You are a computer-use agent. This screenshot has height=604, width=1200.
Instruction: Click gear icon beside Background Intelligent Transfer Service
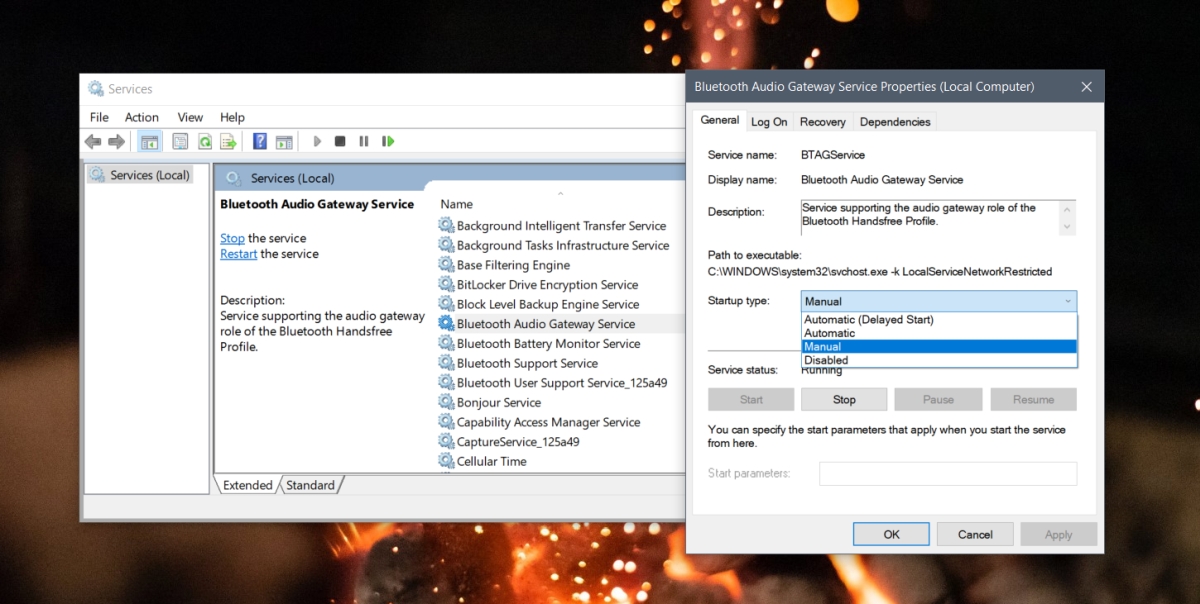tap(446, 226)
